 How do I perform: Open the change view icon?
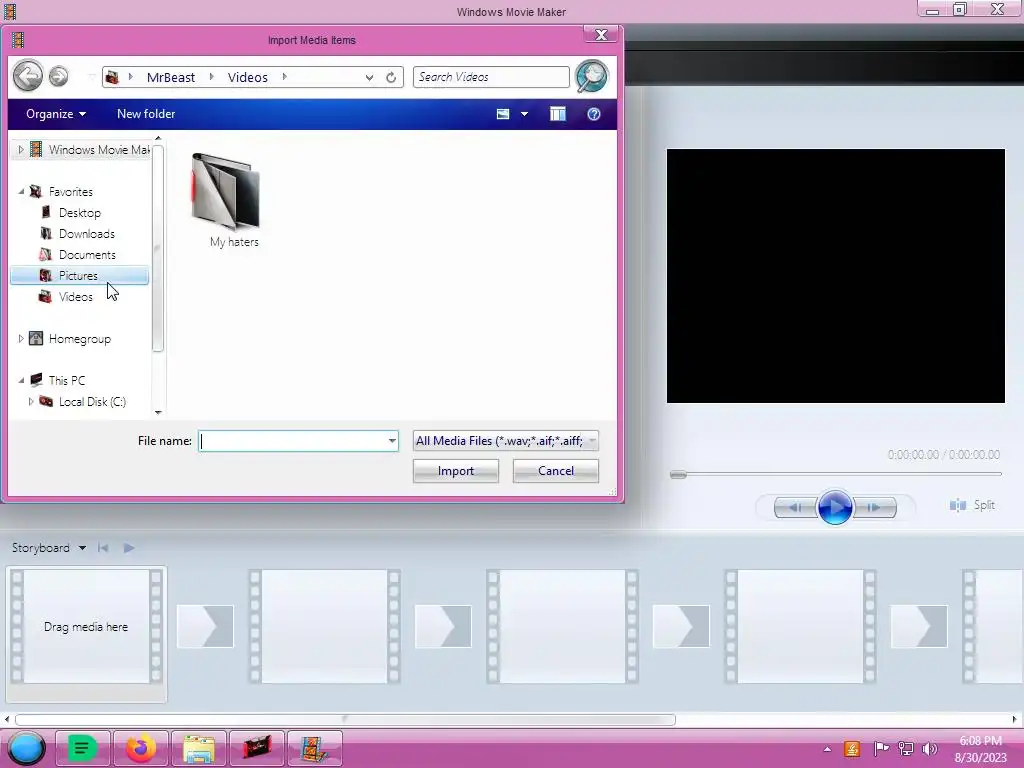point(503,114)
